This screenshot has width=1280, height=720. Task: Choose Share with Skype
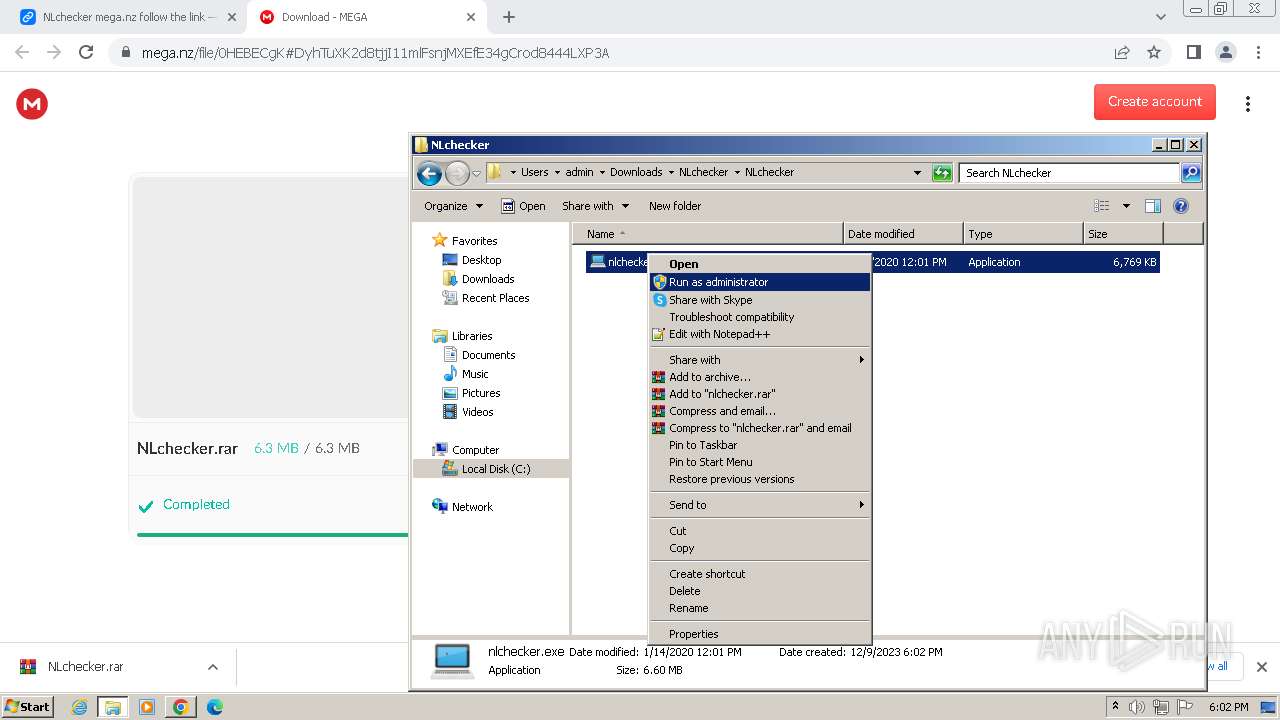coord(759,300)
